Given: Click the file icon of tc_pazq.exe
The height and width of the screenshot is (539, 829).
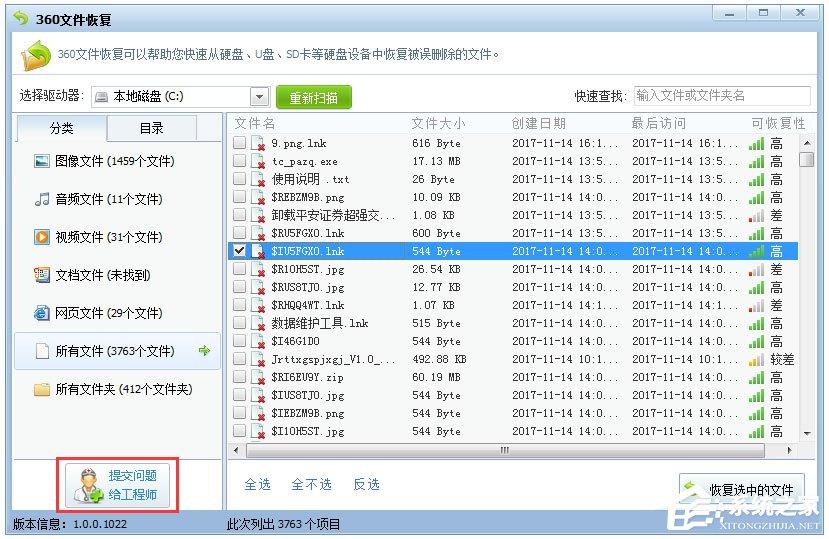Looking at the screenshot, I should click(258, 161).
